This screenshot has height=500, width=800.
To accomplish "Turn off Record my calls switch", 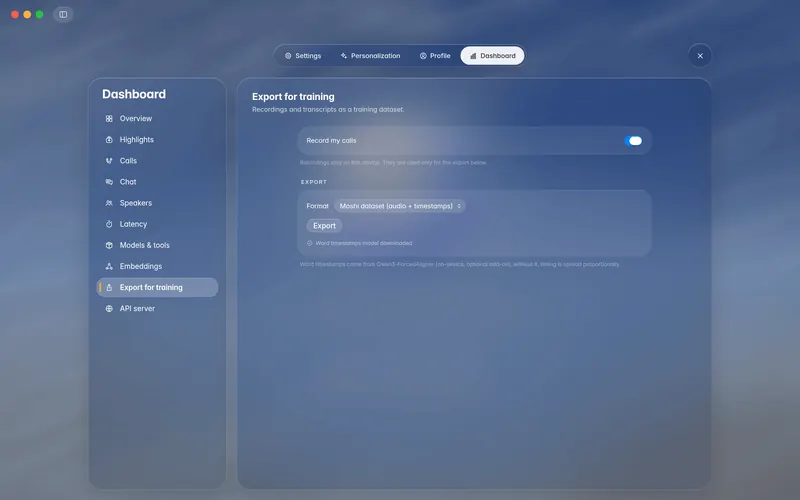I will point(633,141).
